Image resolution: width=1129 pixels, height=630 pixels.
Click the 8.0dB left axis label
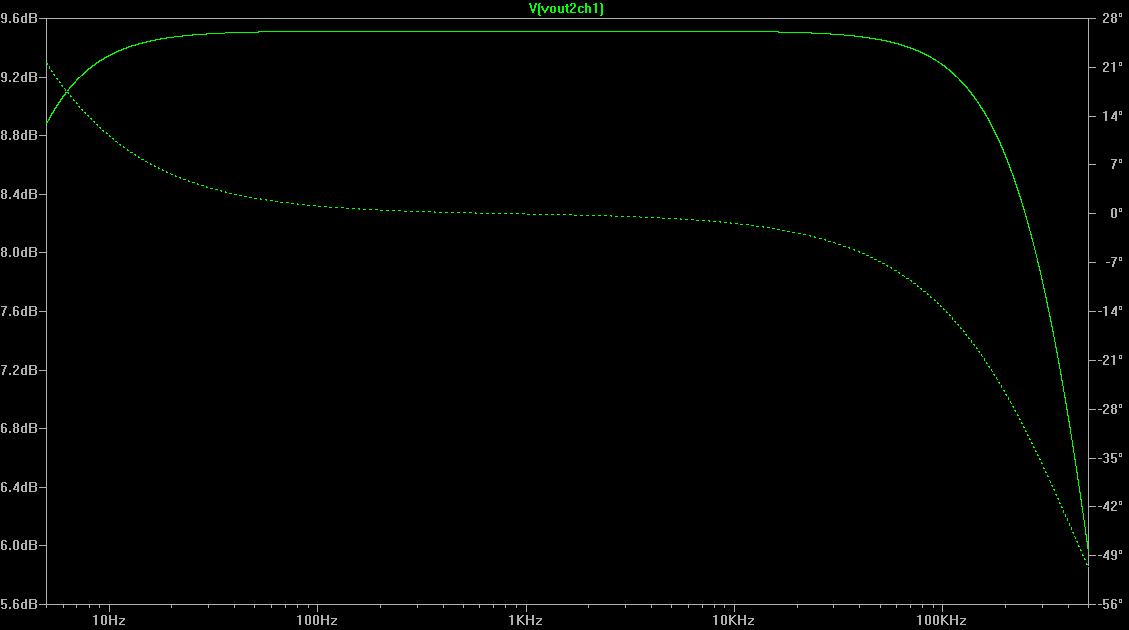(x=19, y=252)
